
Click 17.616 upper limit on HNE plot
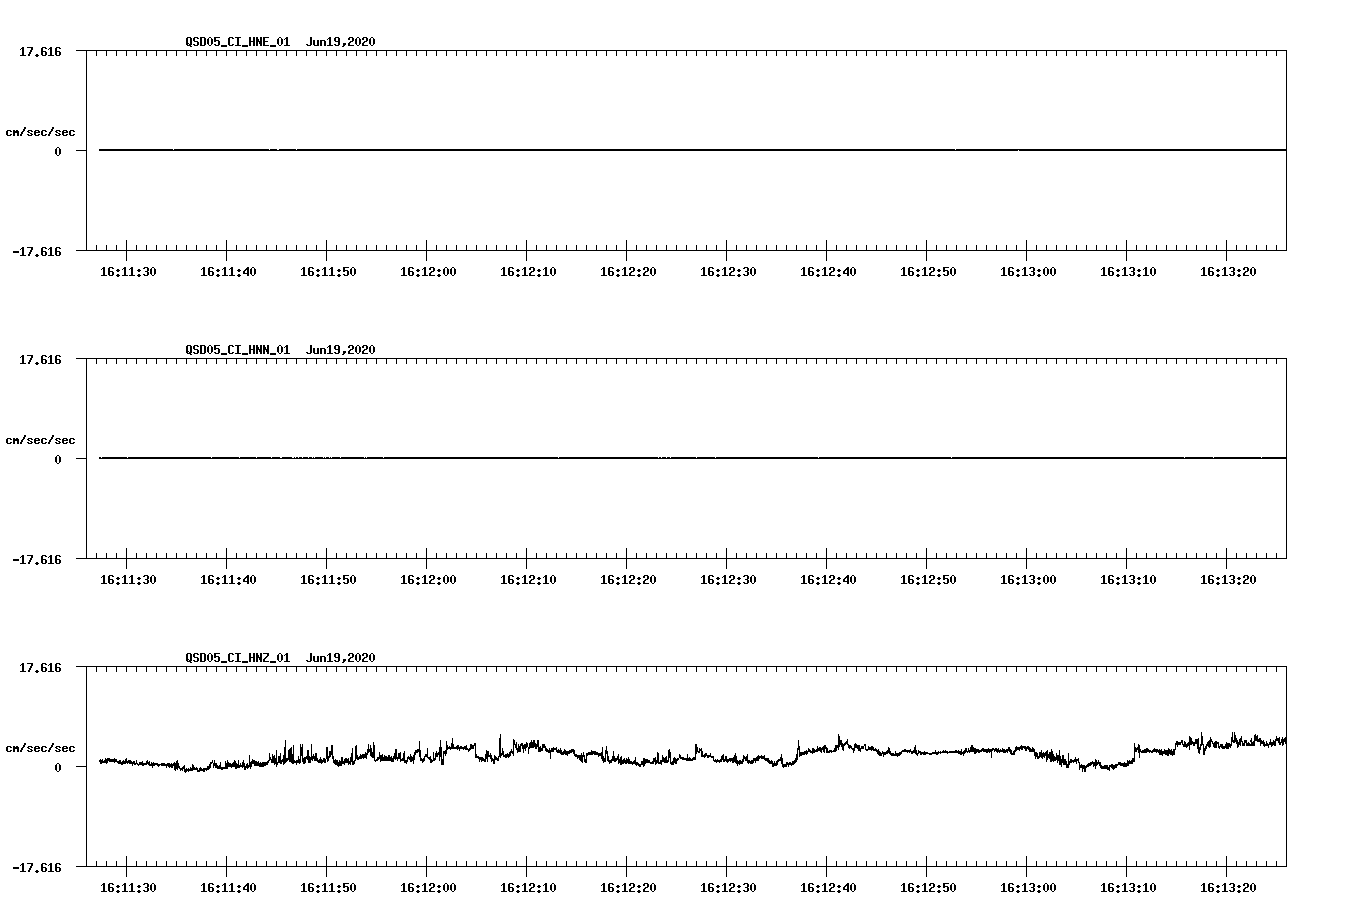click(41, 51)
